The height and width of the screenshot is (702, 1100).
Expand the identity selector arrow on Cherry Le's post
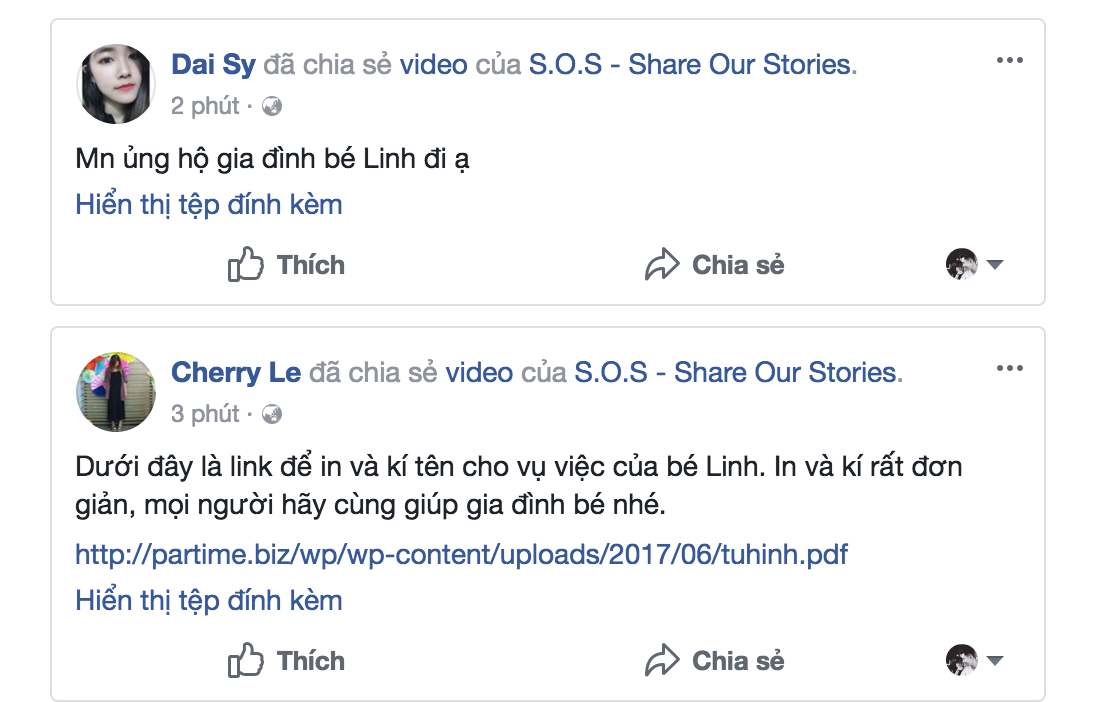coord(994,661)
